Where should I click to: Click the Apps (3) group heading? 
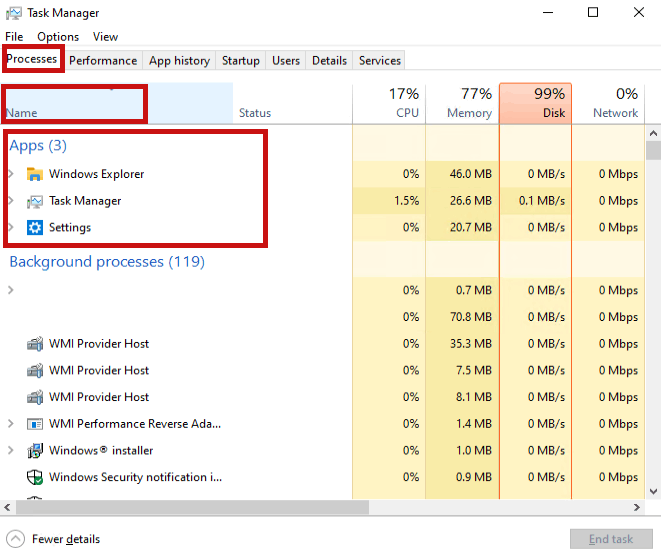(x=38, y=145)
